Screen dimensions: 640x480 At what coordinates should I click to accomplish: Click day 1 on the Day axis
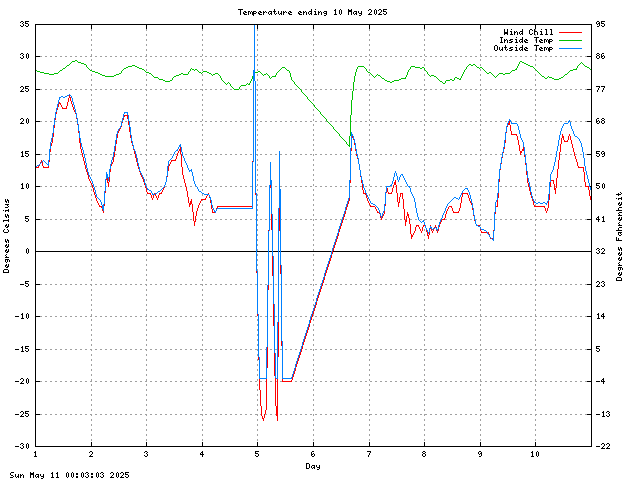pos(36,454)
